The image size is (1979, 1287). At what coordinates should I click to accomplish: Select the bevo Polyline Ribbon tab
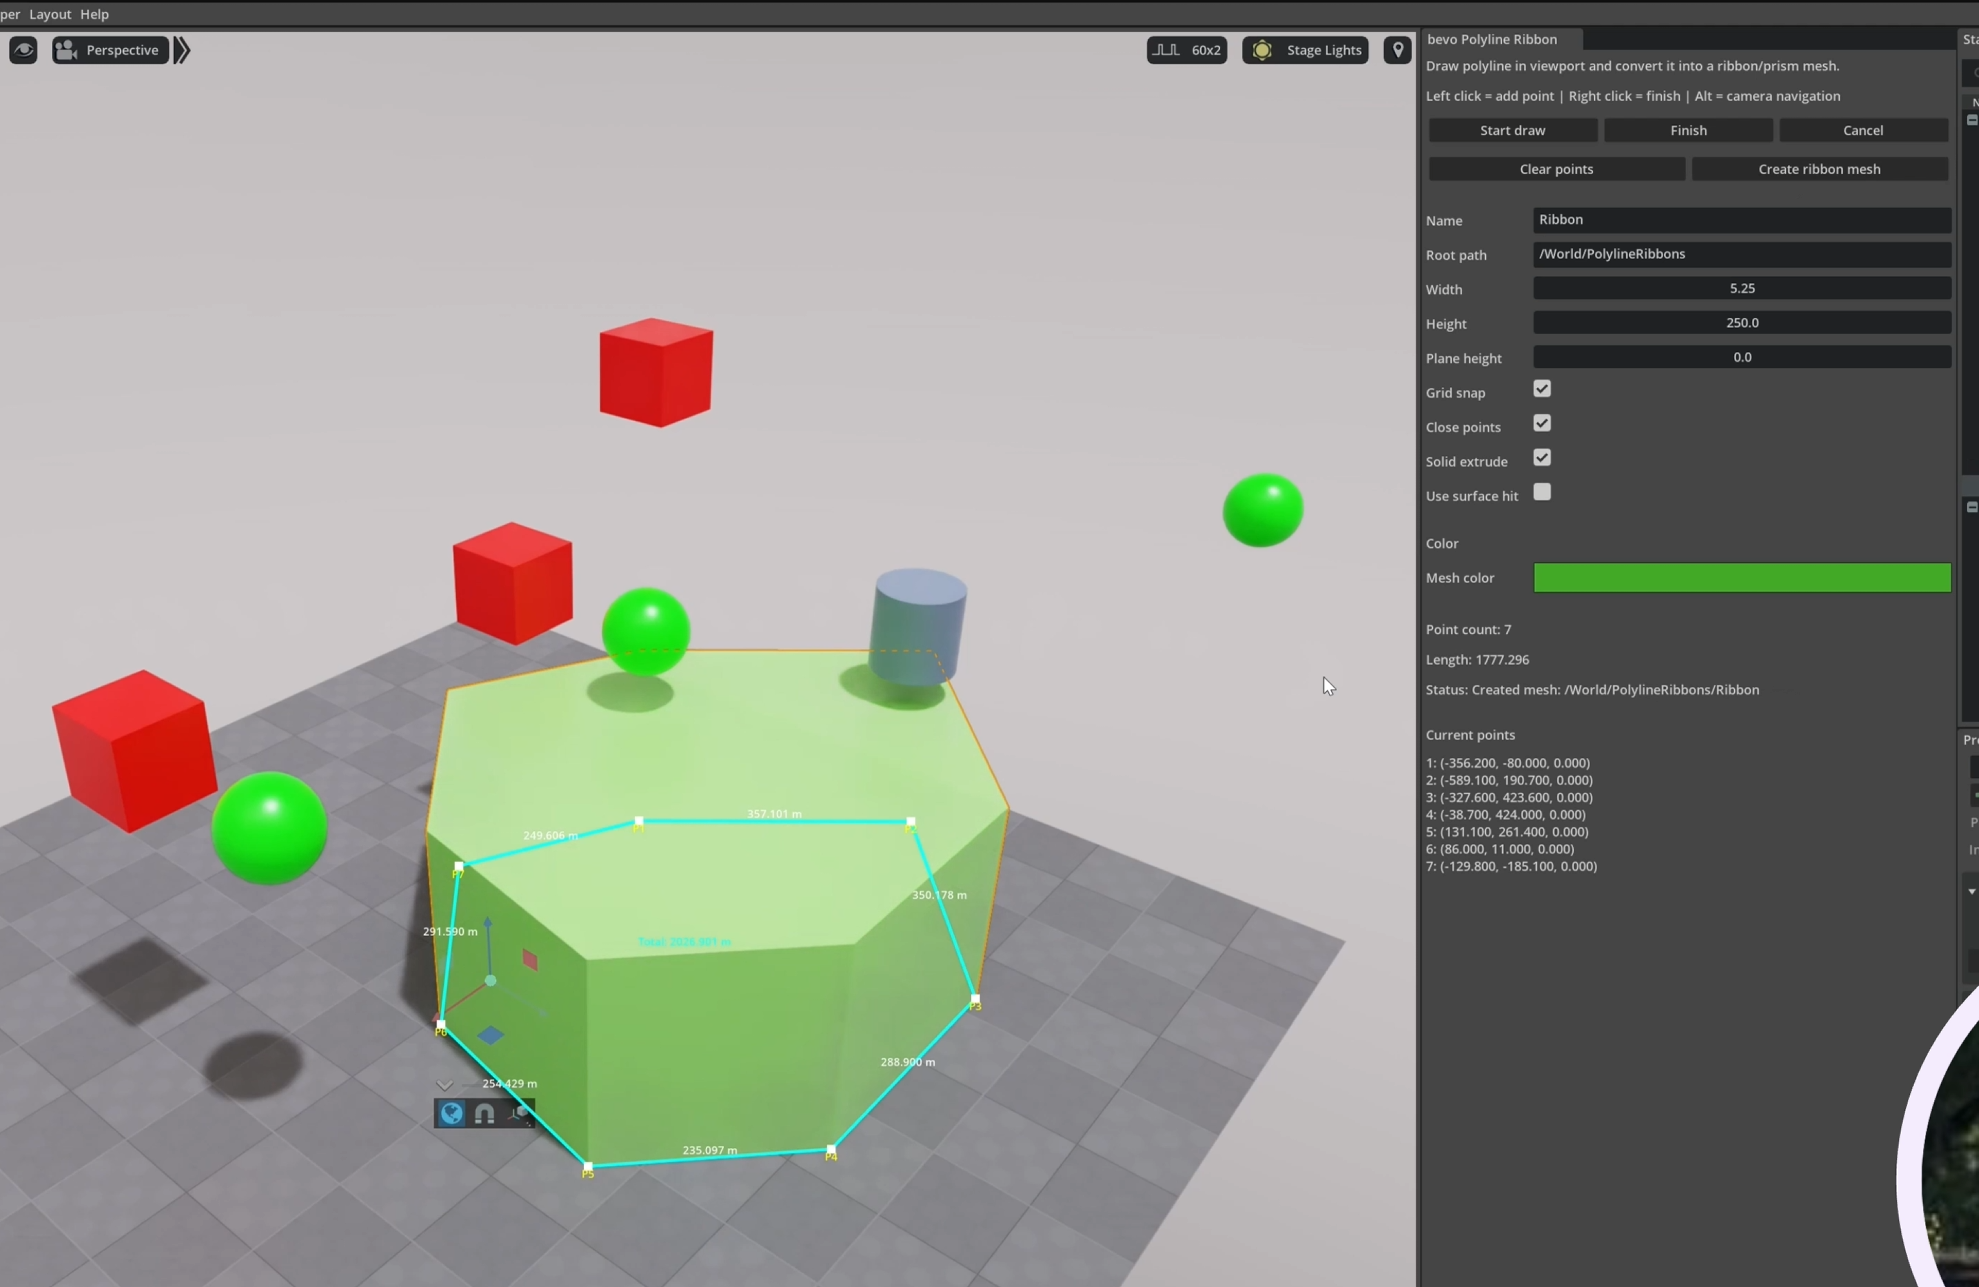(x=1492, y=39)
